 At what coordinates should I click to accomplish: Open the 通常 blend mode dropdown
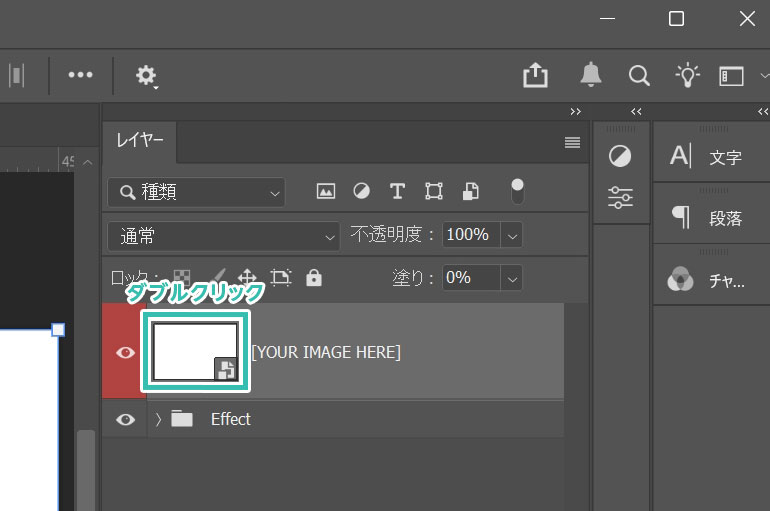click(x=223, y=236)
